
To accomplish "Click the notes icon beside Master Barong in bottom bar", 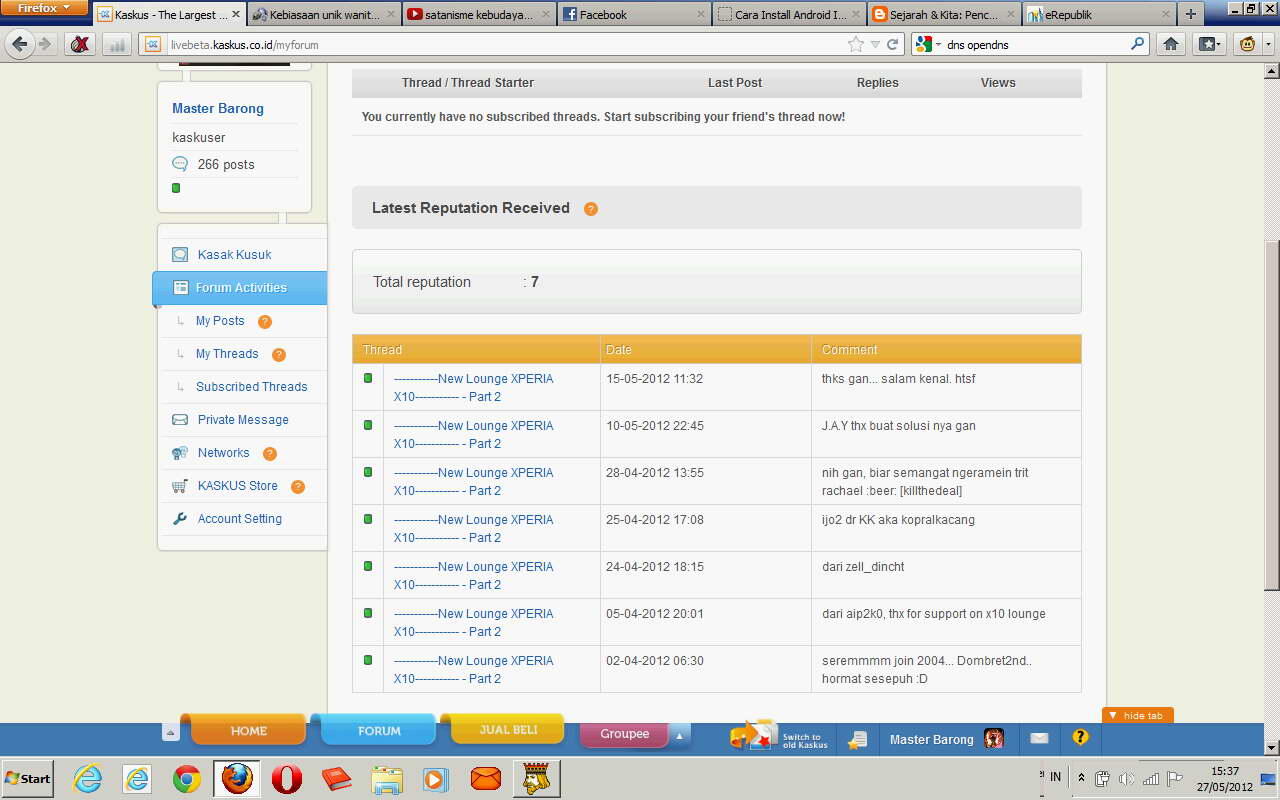I will 857,739.
